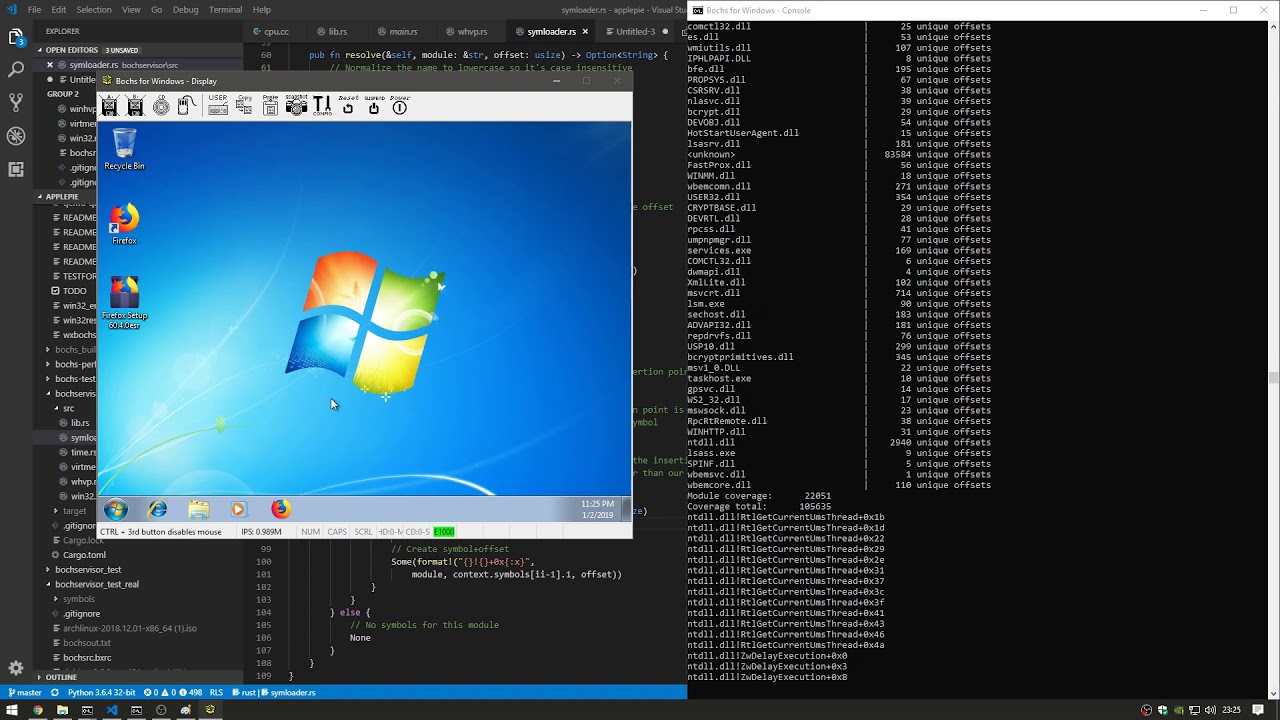Click the host Windows Start button
The width and height of the screenshot is (1280, 720).
point(12,710)
